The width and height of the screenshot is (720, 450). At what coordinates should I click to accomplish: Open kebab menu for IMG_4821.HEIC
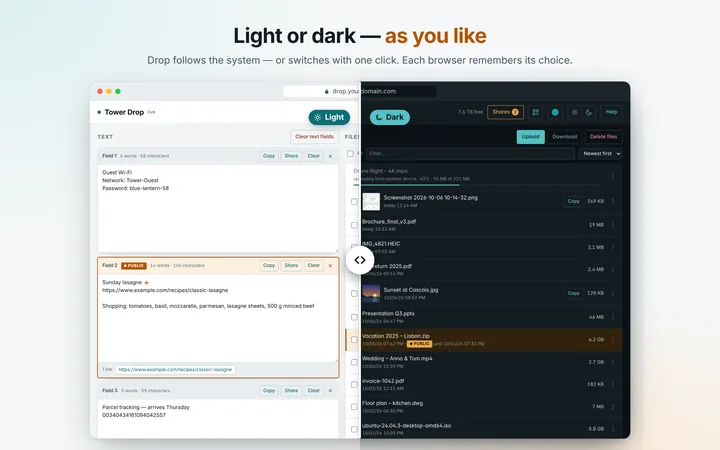(x=613, y=247)
